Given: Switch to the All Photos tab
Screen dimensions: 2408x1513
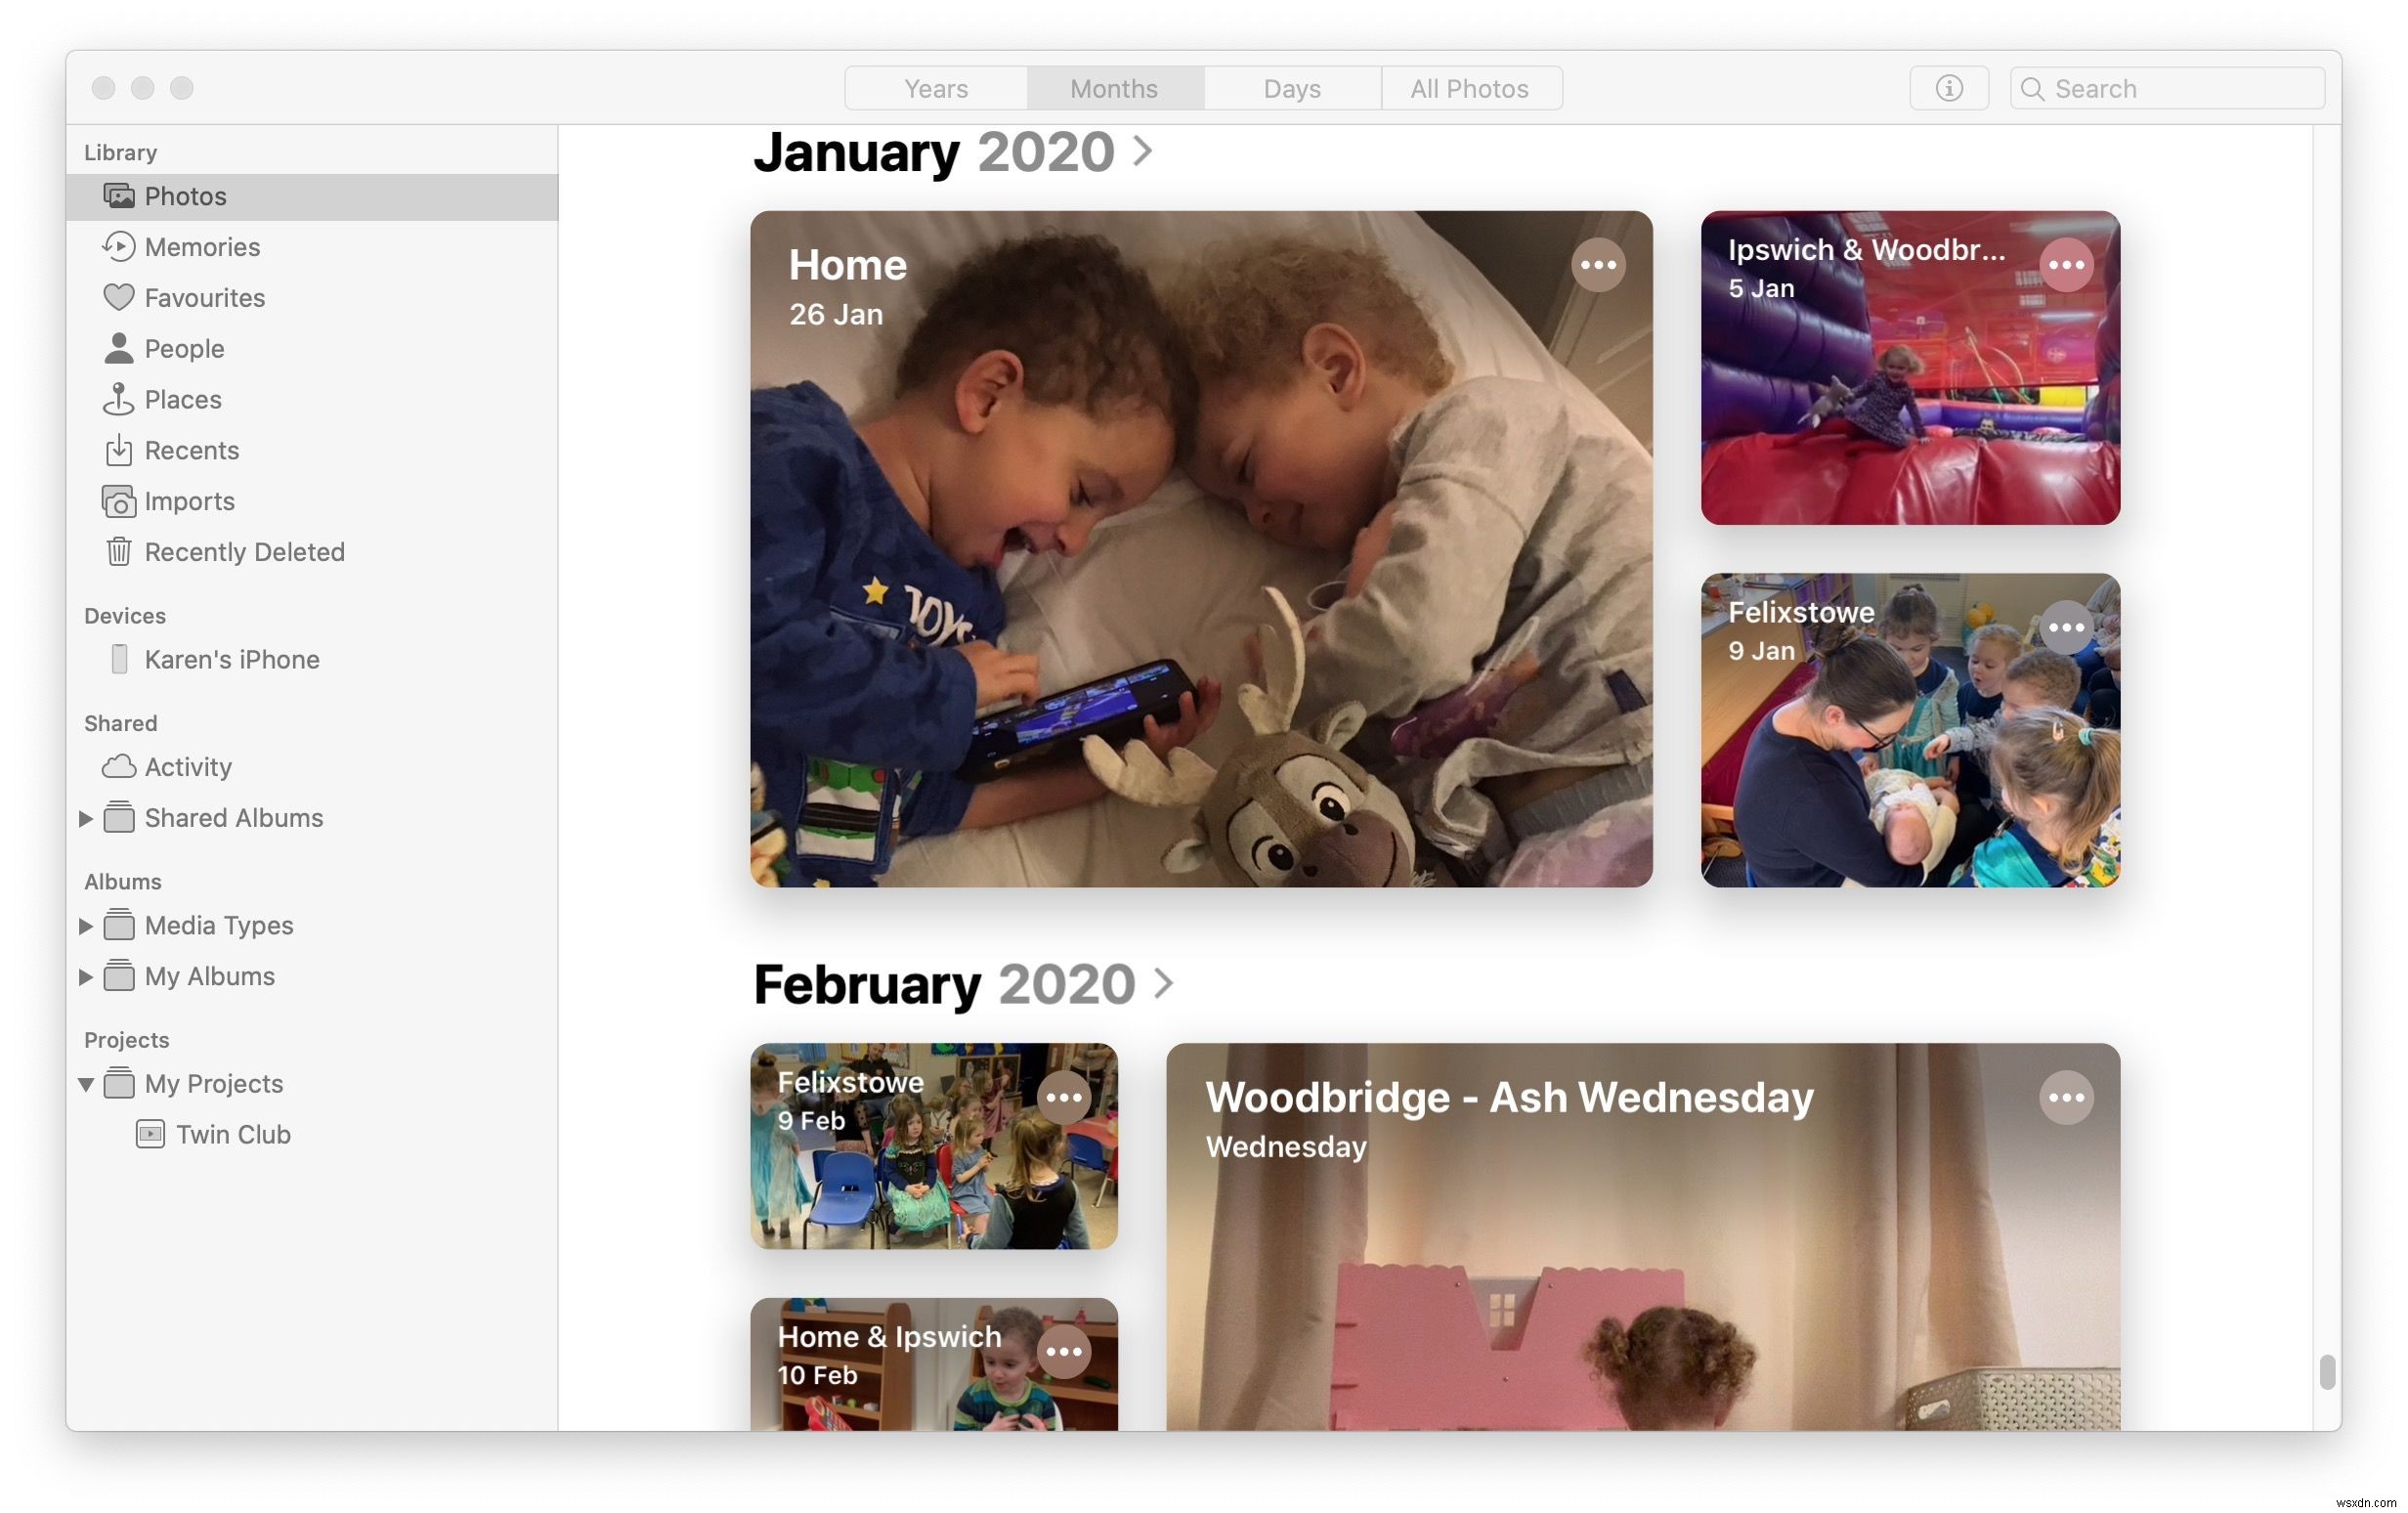Looking at the screenshot, I should (1469, 85).
